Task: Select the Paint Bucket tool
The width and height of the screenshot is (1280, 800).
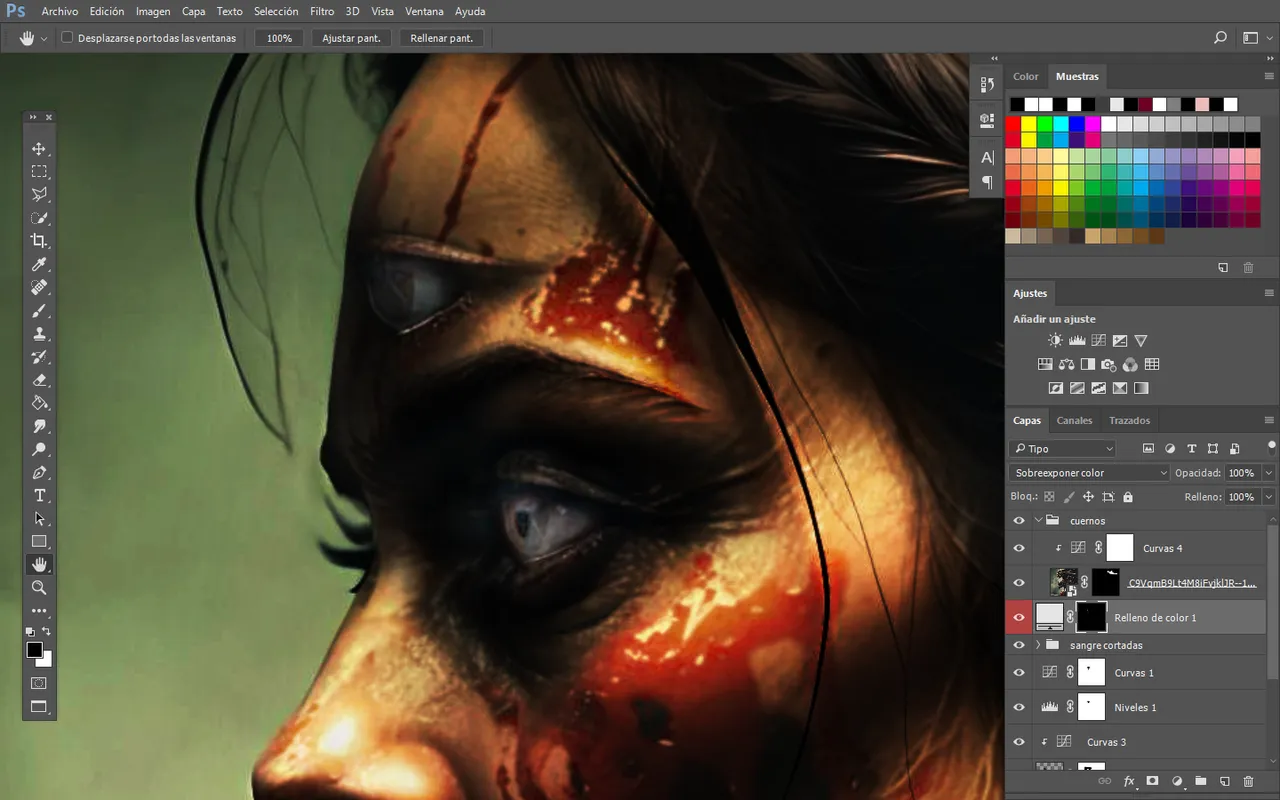Action: [x=39, y=403]
